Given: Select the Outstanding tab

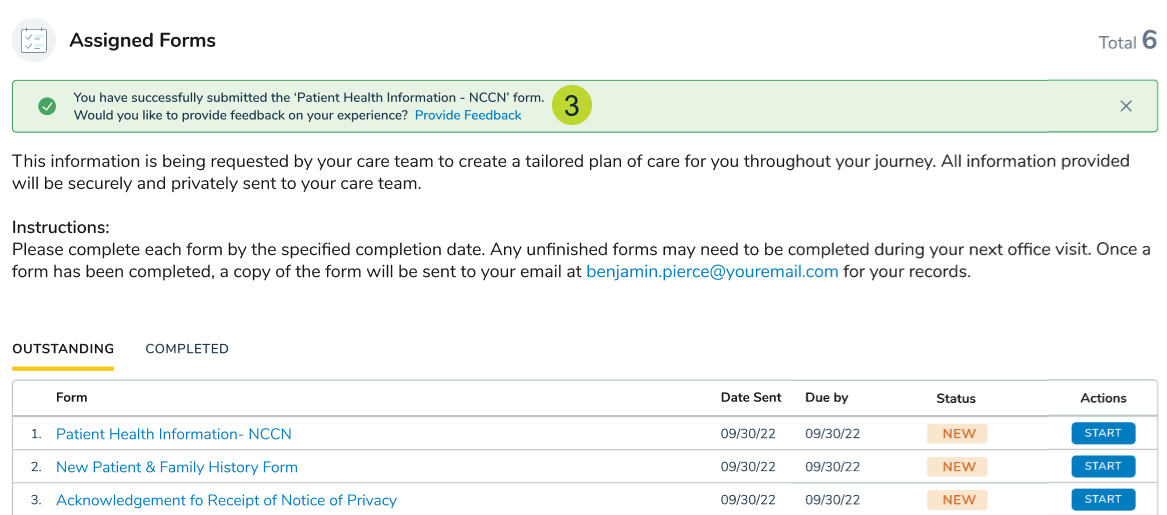Looking at the screenshot, I should click(x=63, y=349).
